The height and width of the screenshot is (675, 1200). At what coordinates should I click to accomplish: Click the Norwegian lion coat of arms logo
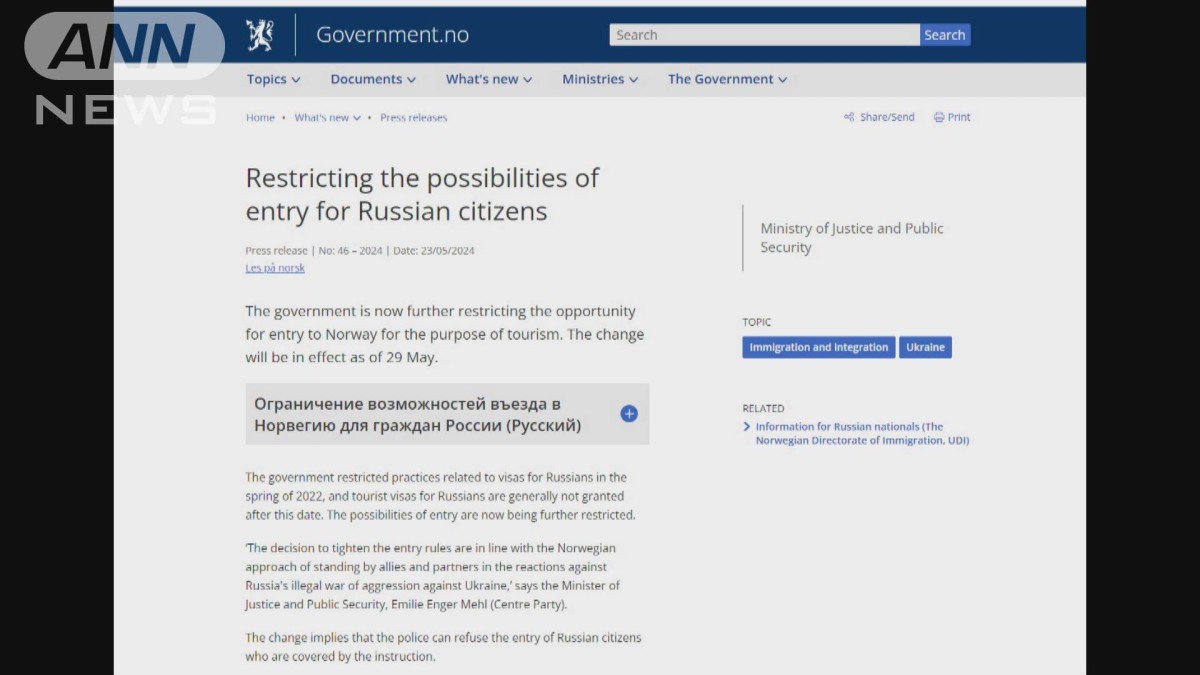(260, 35)
